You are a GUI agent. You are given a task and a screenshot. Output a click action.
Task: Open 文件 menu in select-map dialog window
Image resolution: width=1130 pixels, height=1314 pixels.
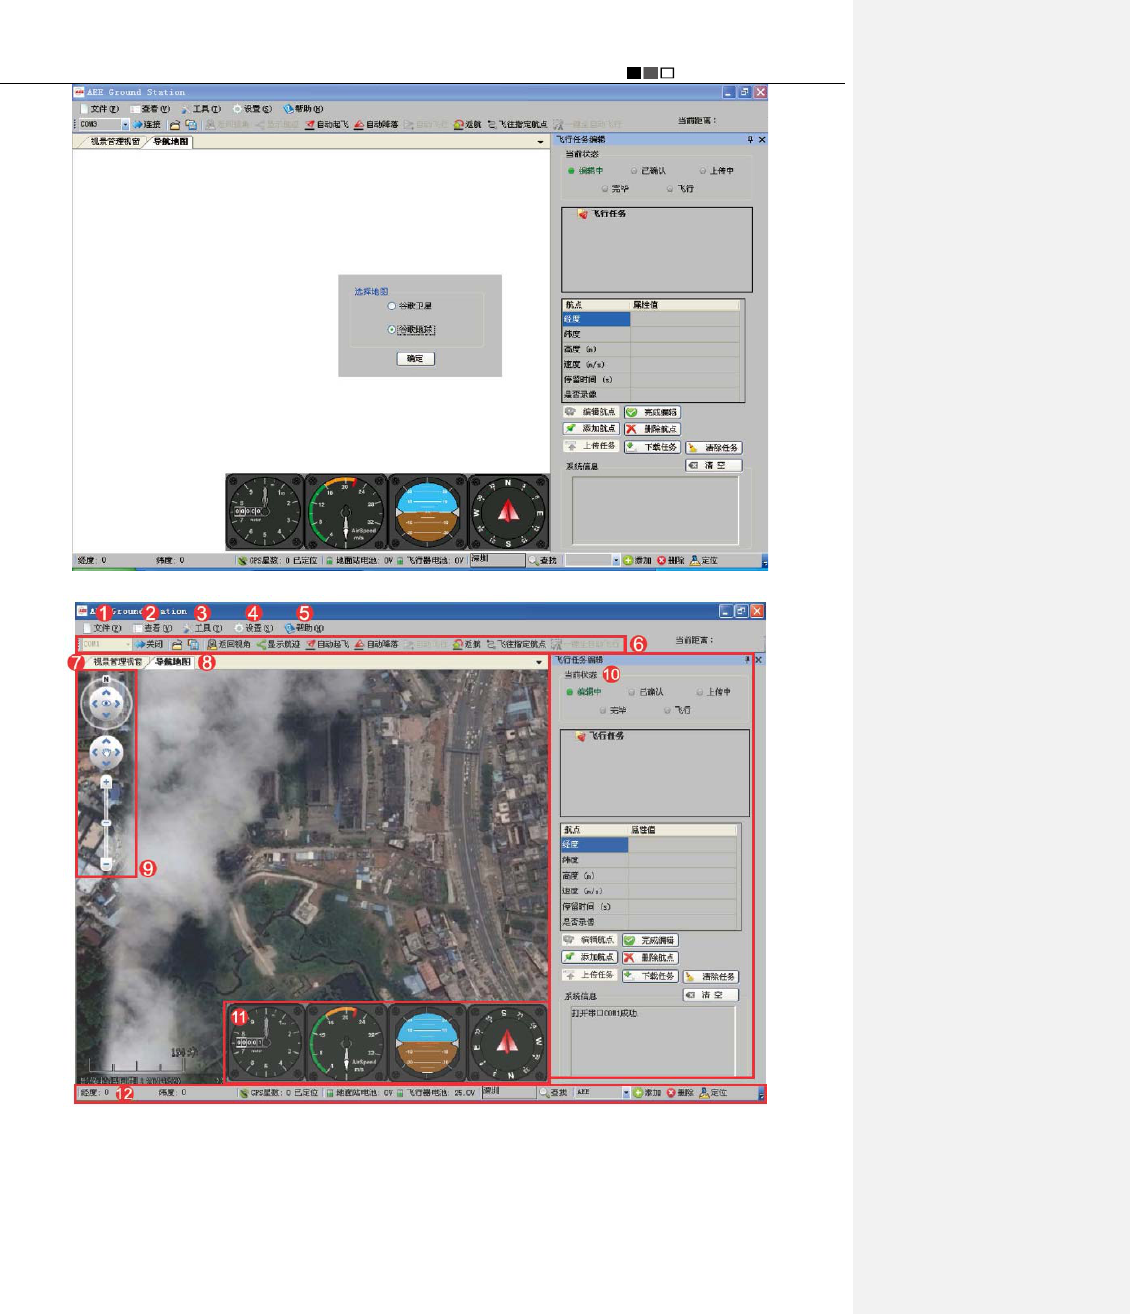(x=100, y=109)
